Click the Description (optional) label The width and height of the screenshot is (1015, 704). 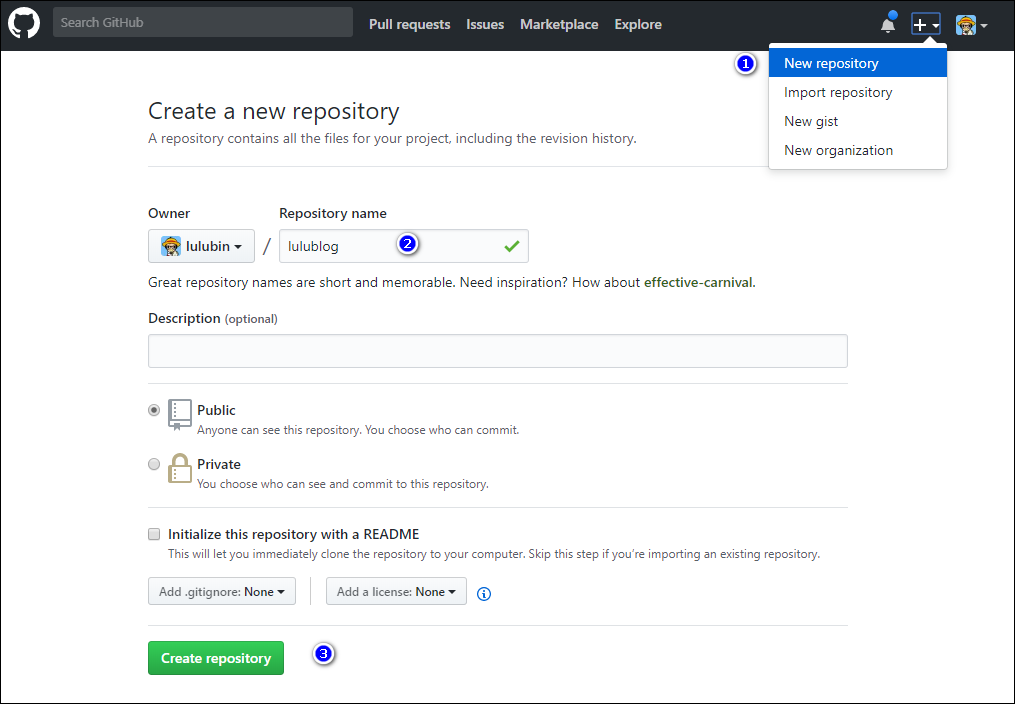point(213,318)
